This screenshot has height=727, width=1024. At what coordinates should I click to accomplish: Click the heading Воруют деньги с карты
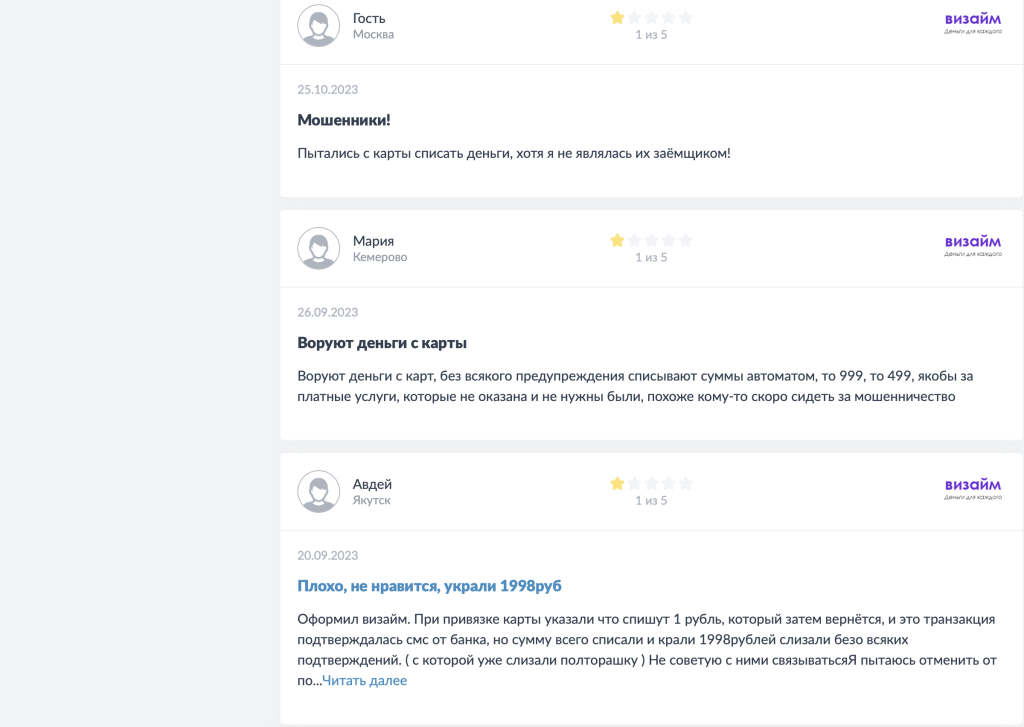pos(382,343)
